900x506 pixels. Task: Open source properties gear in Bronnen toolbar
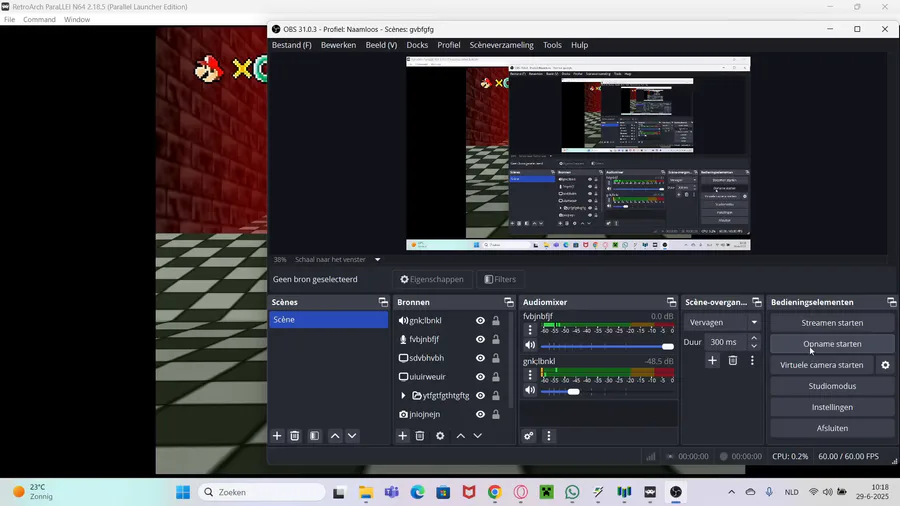(440, 436)
